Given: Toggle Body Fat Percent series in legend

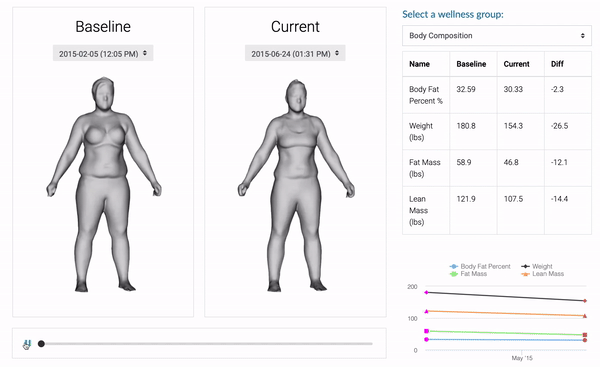Looking at the screenshot, I should (x=480, y=266).
